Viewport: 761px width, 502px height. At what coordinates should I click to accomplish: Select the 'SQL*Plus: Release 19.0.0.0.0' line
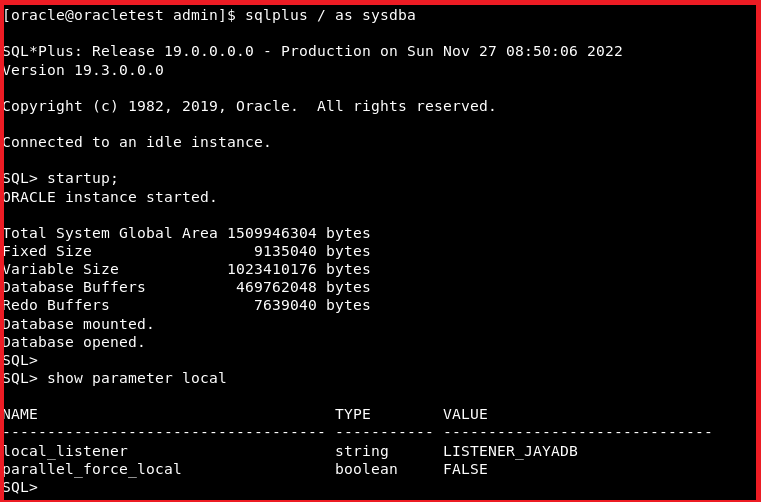click(x=313, y=51)
